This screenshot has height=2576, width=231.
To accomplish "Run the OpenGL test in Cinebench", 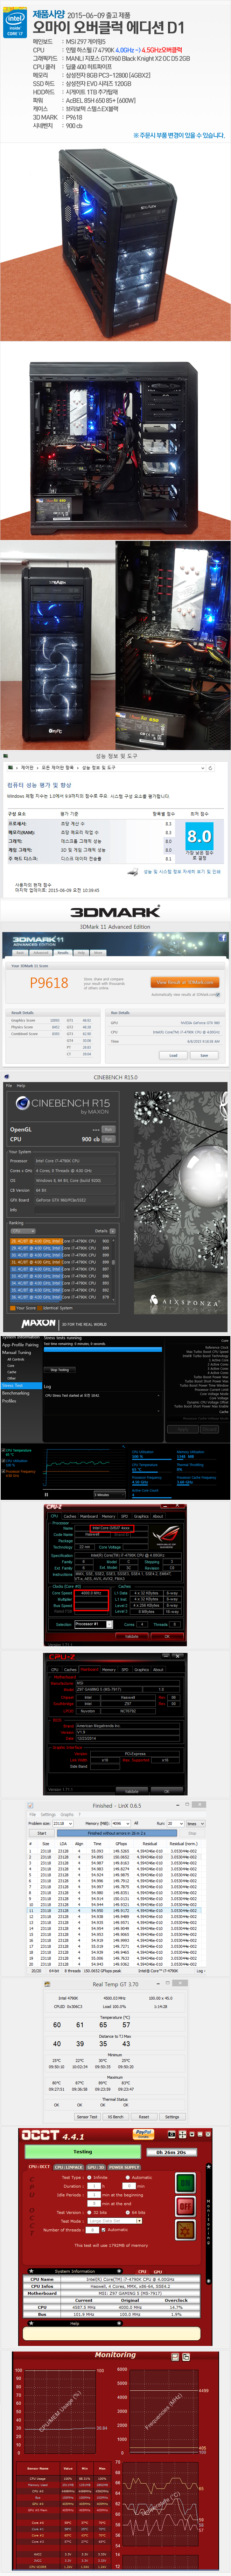I will pos(108,1129).
